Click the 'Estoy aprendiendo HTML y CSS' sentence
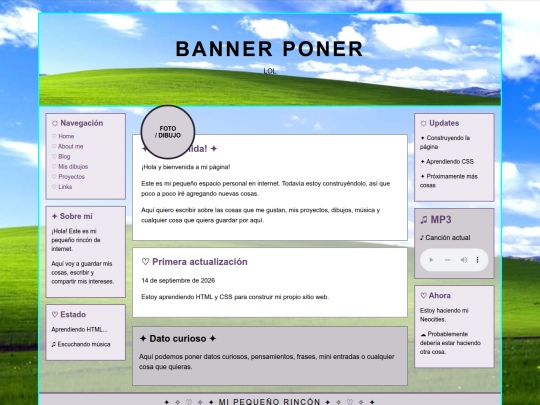This screenshot has height=405, width=540. click(x=235, y=297)
